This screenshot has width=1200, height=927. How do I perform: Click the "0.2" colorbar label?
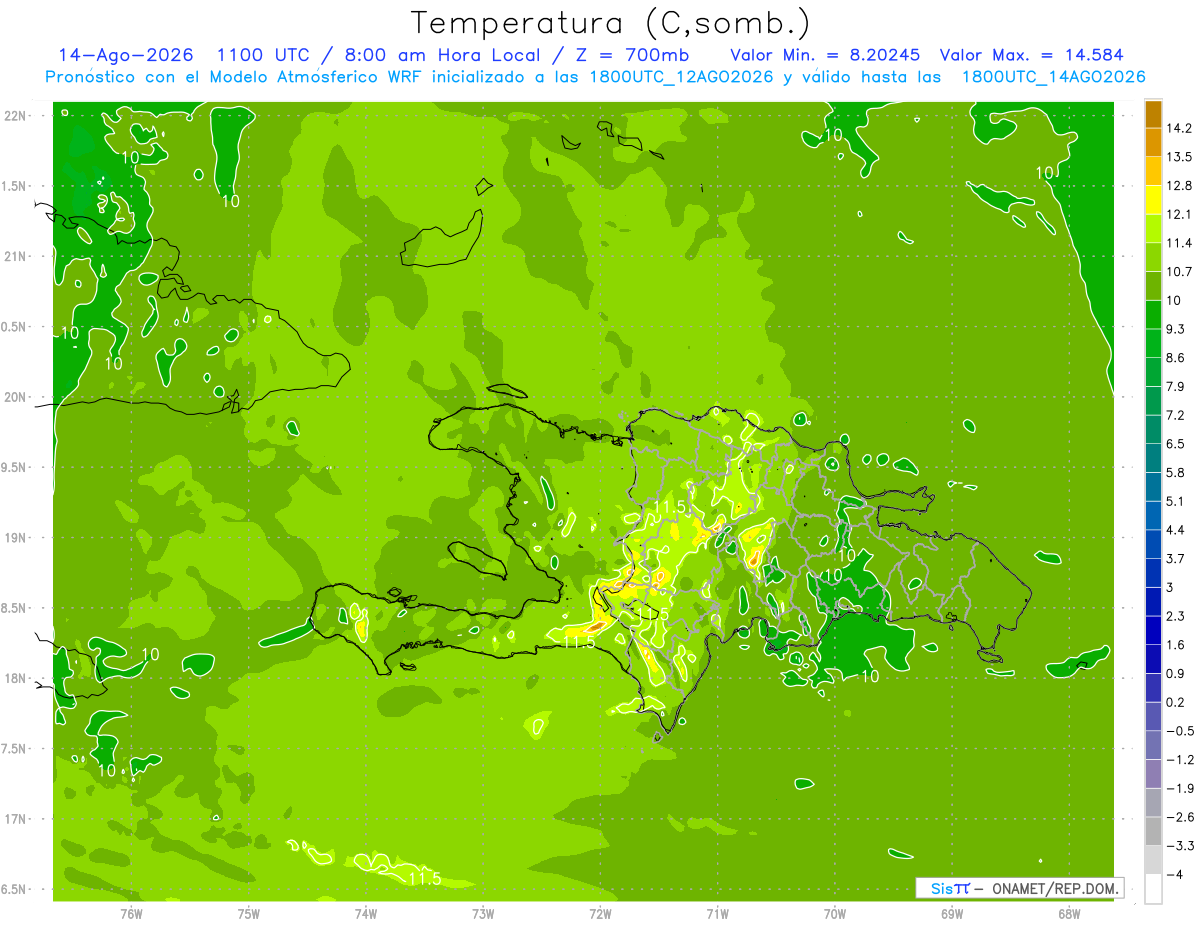click(1176, 702)
